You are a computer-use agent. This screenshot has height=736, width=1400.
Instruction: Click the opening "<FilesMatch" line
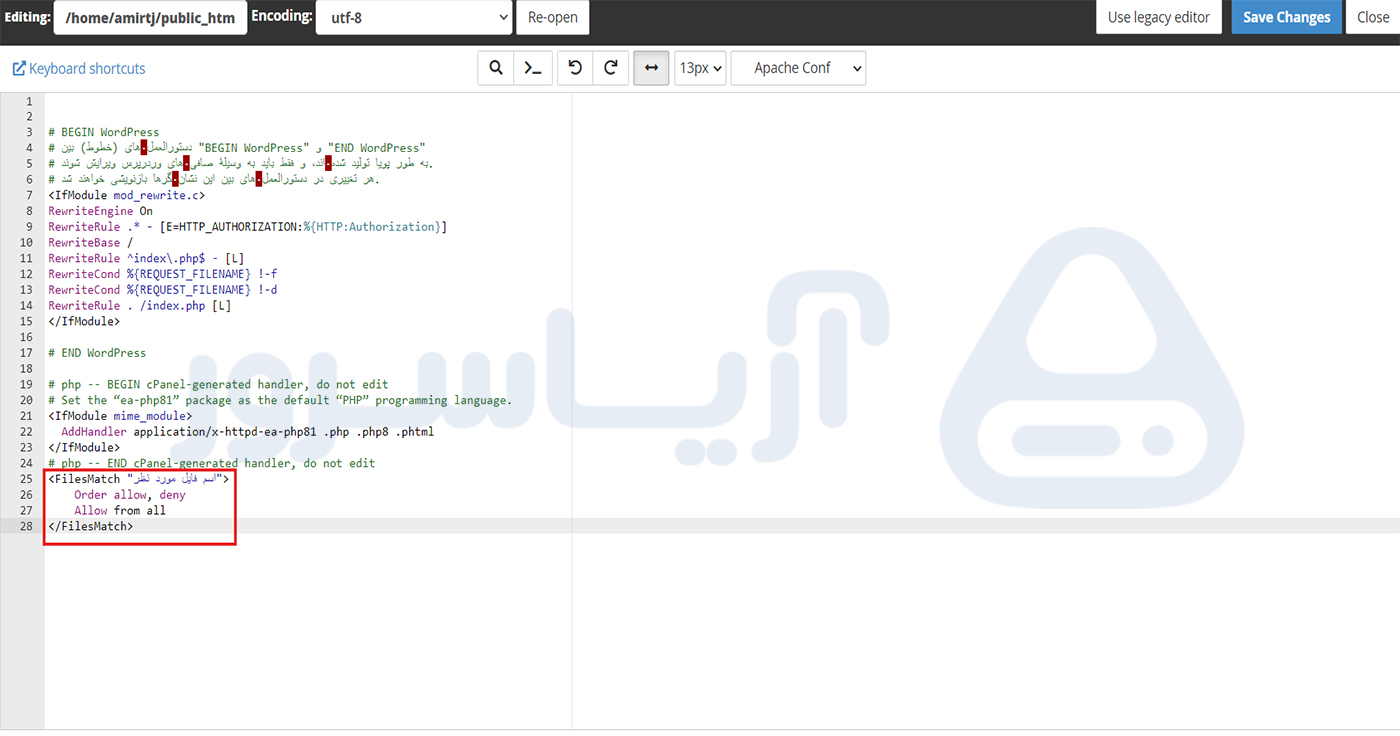(138, 479)
